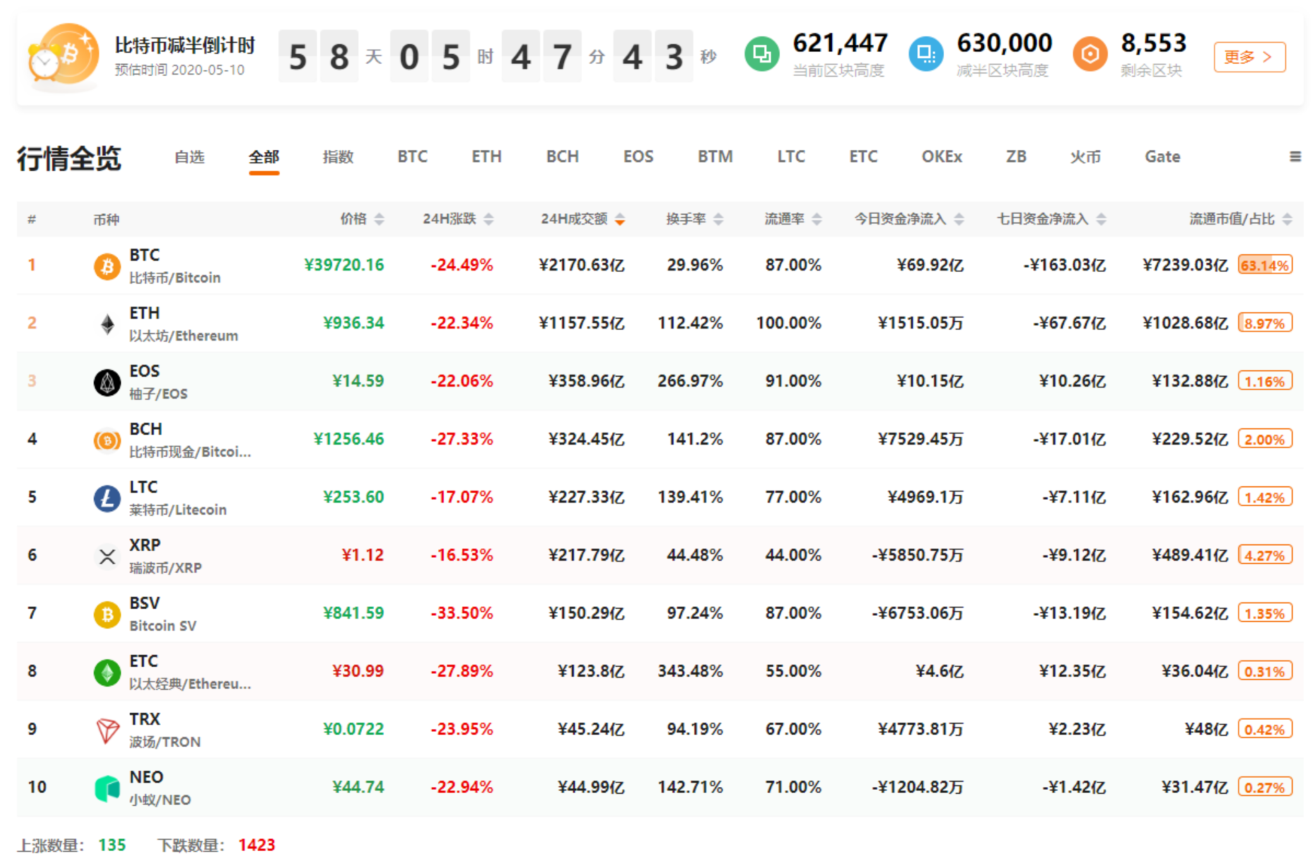Screen dimensions: 1316x868
Task: Click TRX market cap ¥48亿
Action: click(x=1206, y=729)
